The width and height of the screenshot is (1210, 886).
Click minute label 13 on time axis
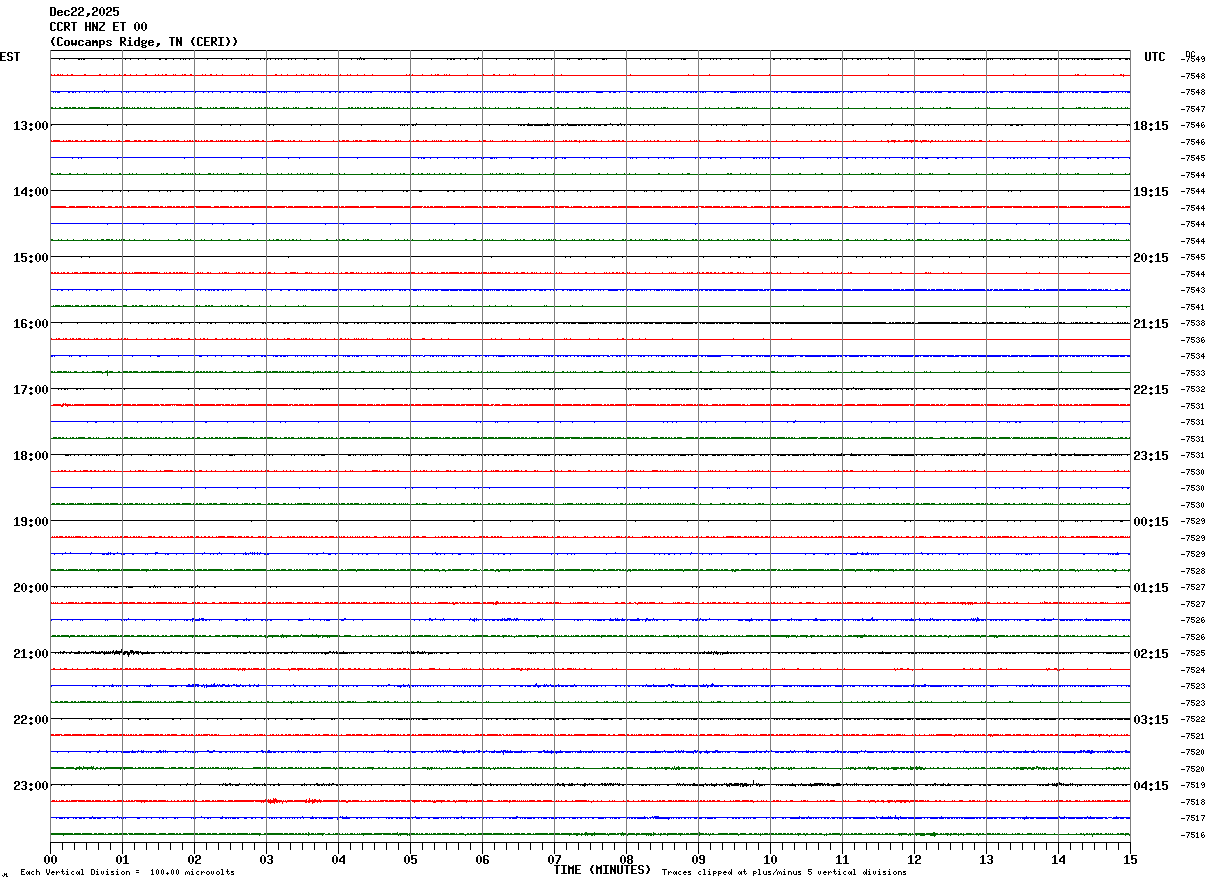(x=987, y=859)
